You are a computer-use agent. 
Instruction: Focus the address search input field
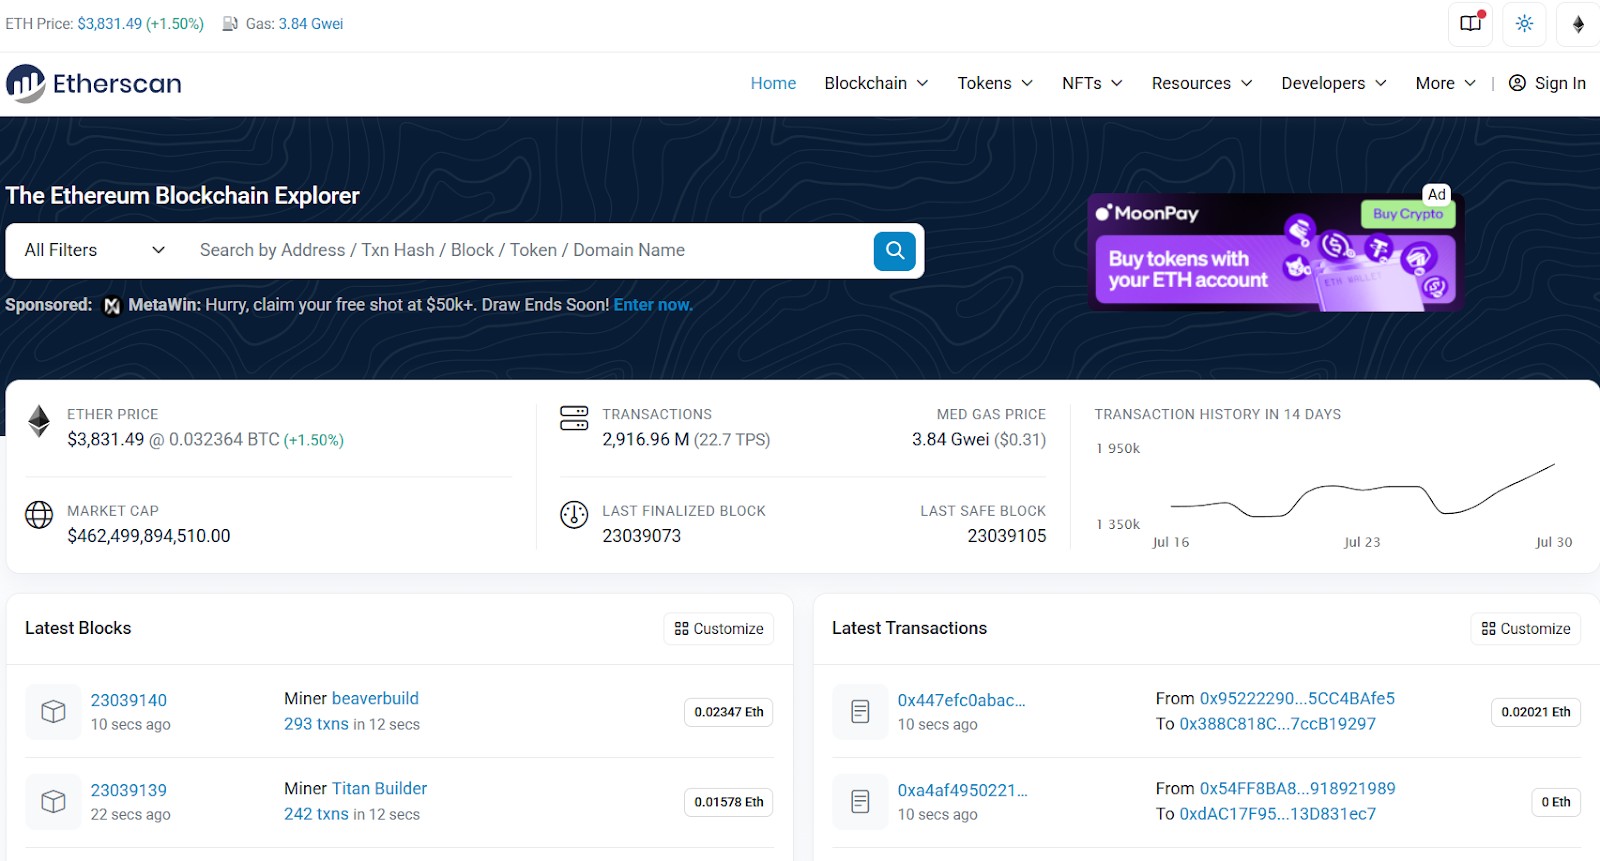point(530,250)
